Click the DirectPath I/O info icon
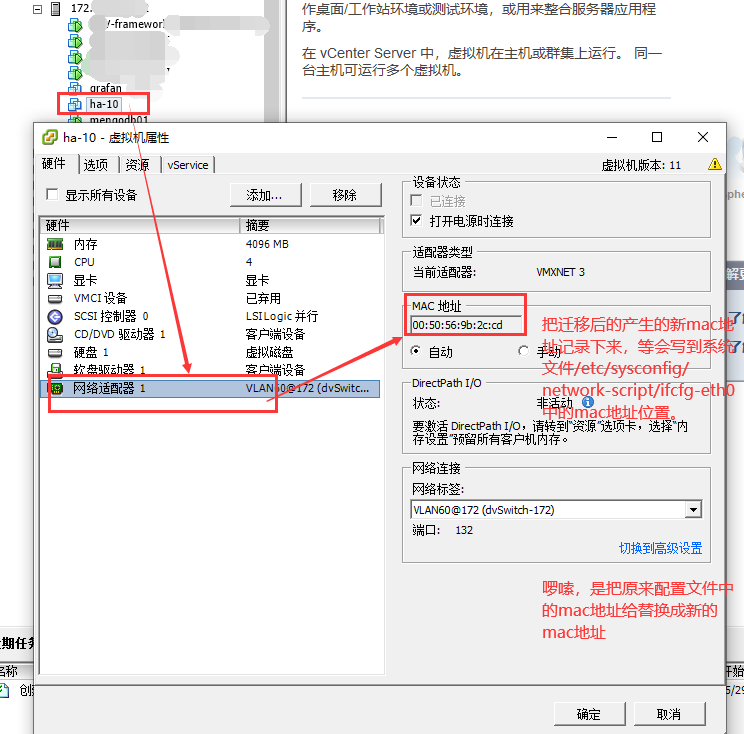Screen dimensions: 744x734 click(x=587, y=402)
